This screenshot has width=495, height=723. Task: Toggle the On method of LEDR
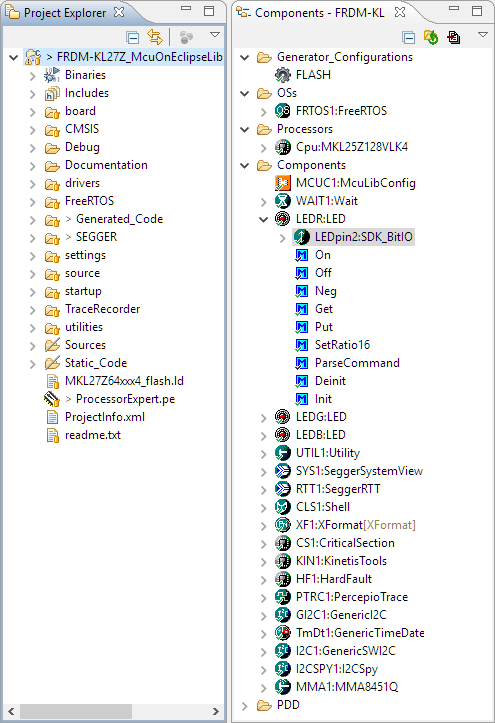tap(302, 255)
